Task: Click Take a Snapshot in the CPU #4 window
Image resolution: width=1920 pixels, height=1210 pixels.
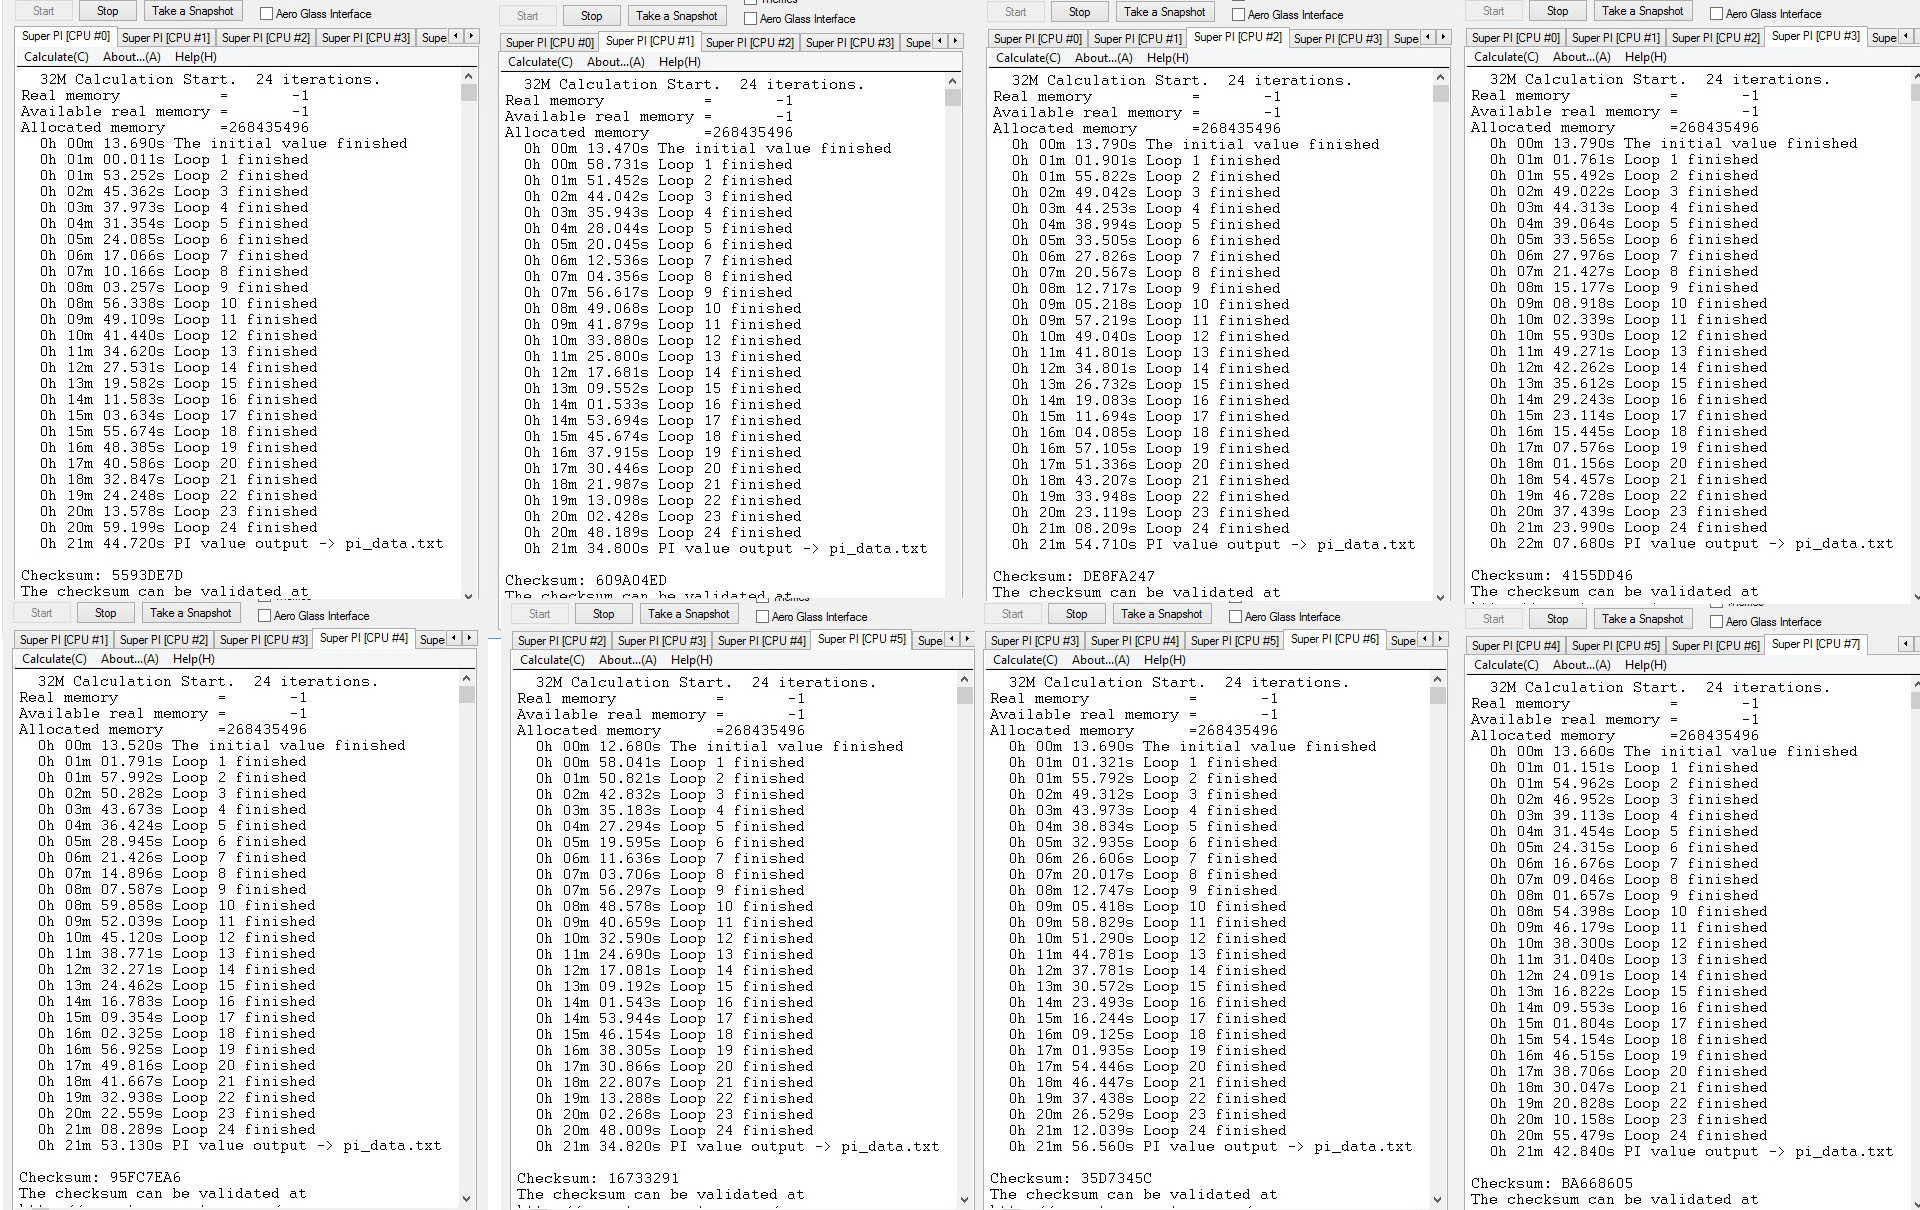Action: pyautogui.click(x=190, y=613)
